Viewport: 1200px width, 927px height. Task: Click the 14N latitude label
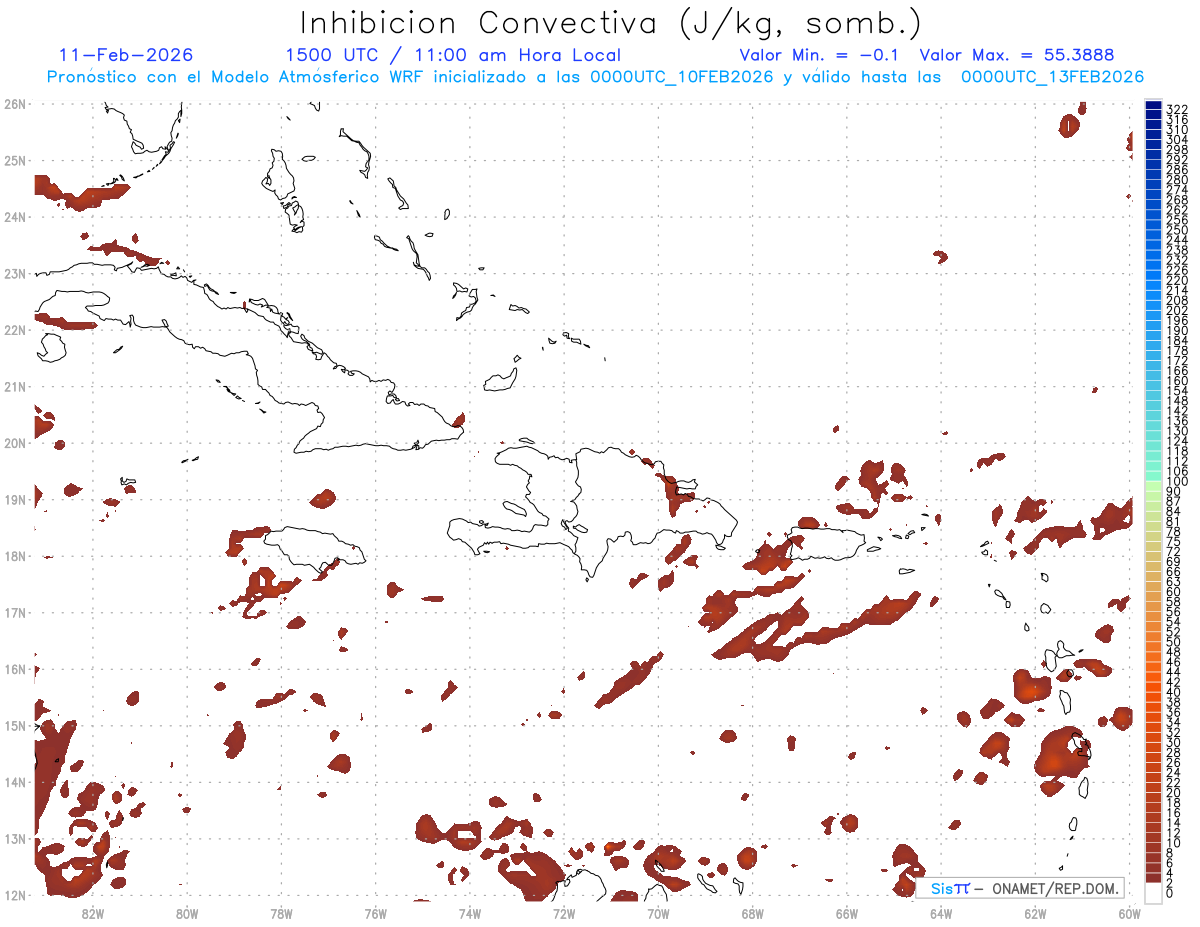15,782
